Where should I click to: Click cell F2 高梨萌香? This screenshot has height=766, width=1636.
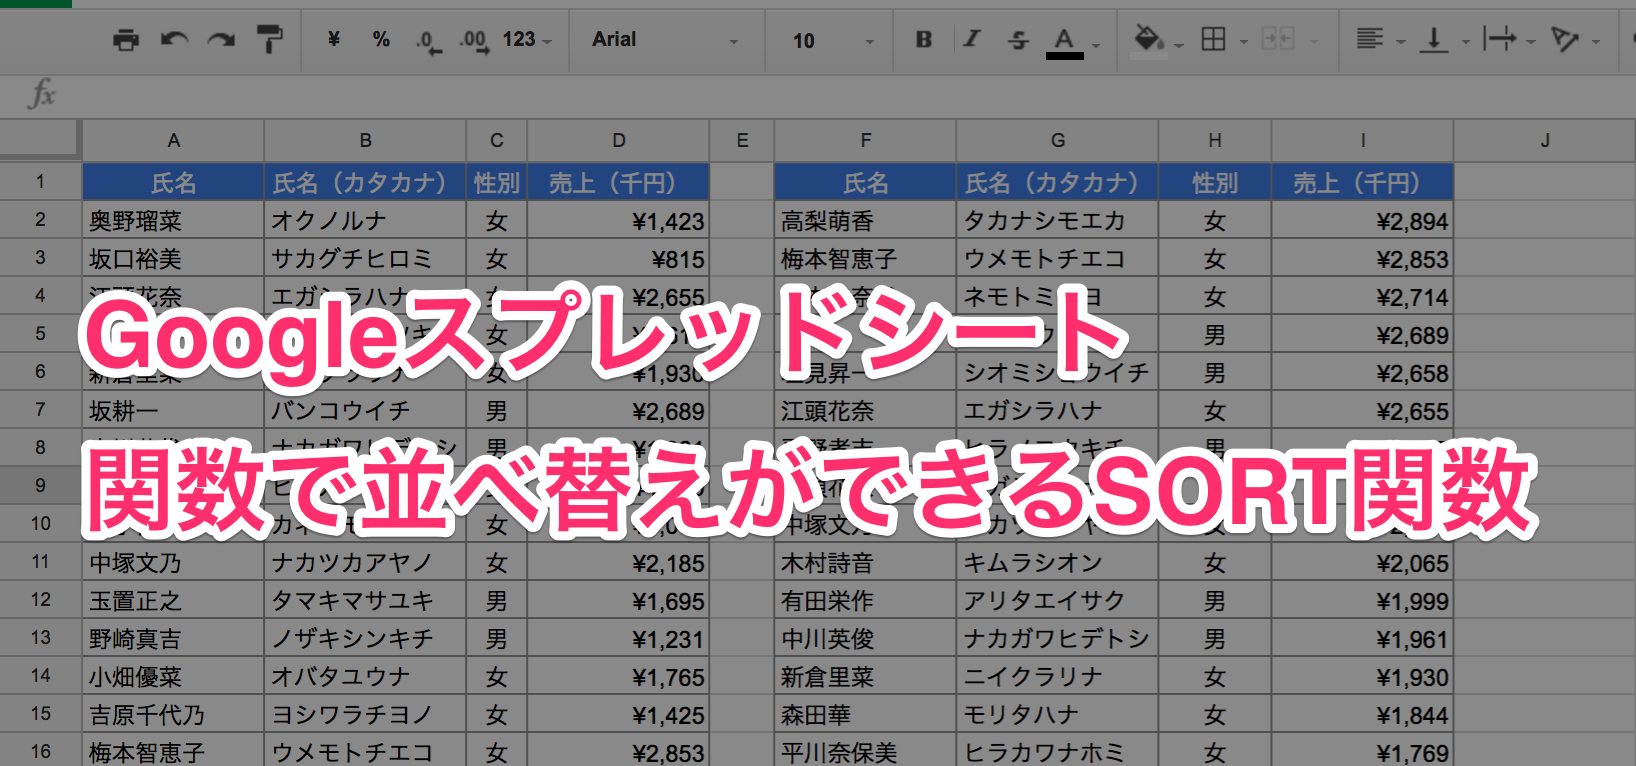click(866, 221)
